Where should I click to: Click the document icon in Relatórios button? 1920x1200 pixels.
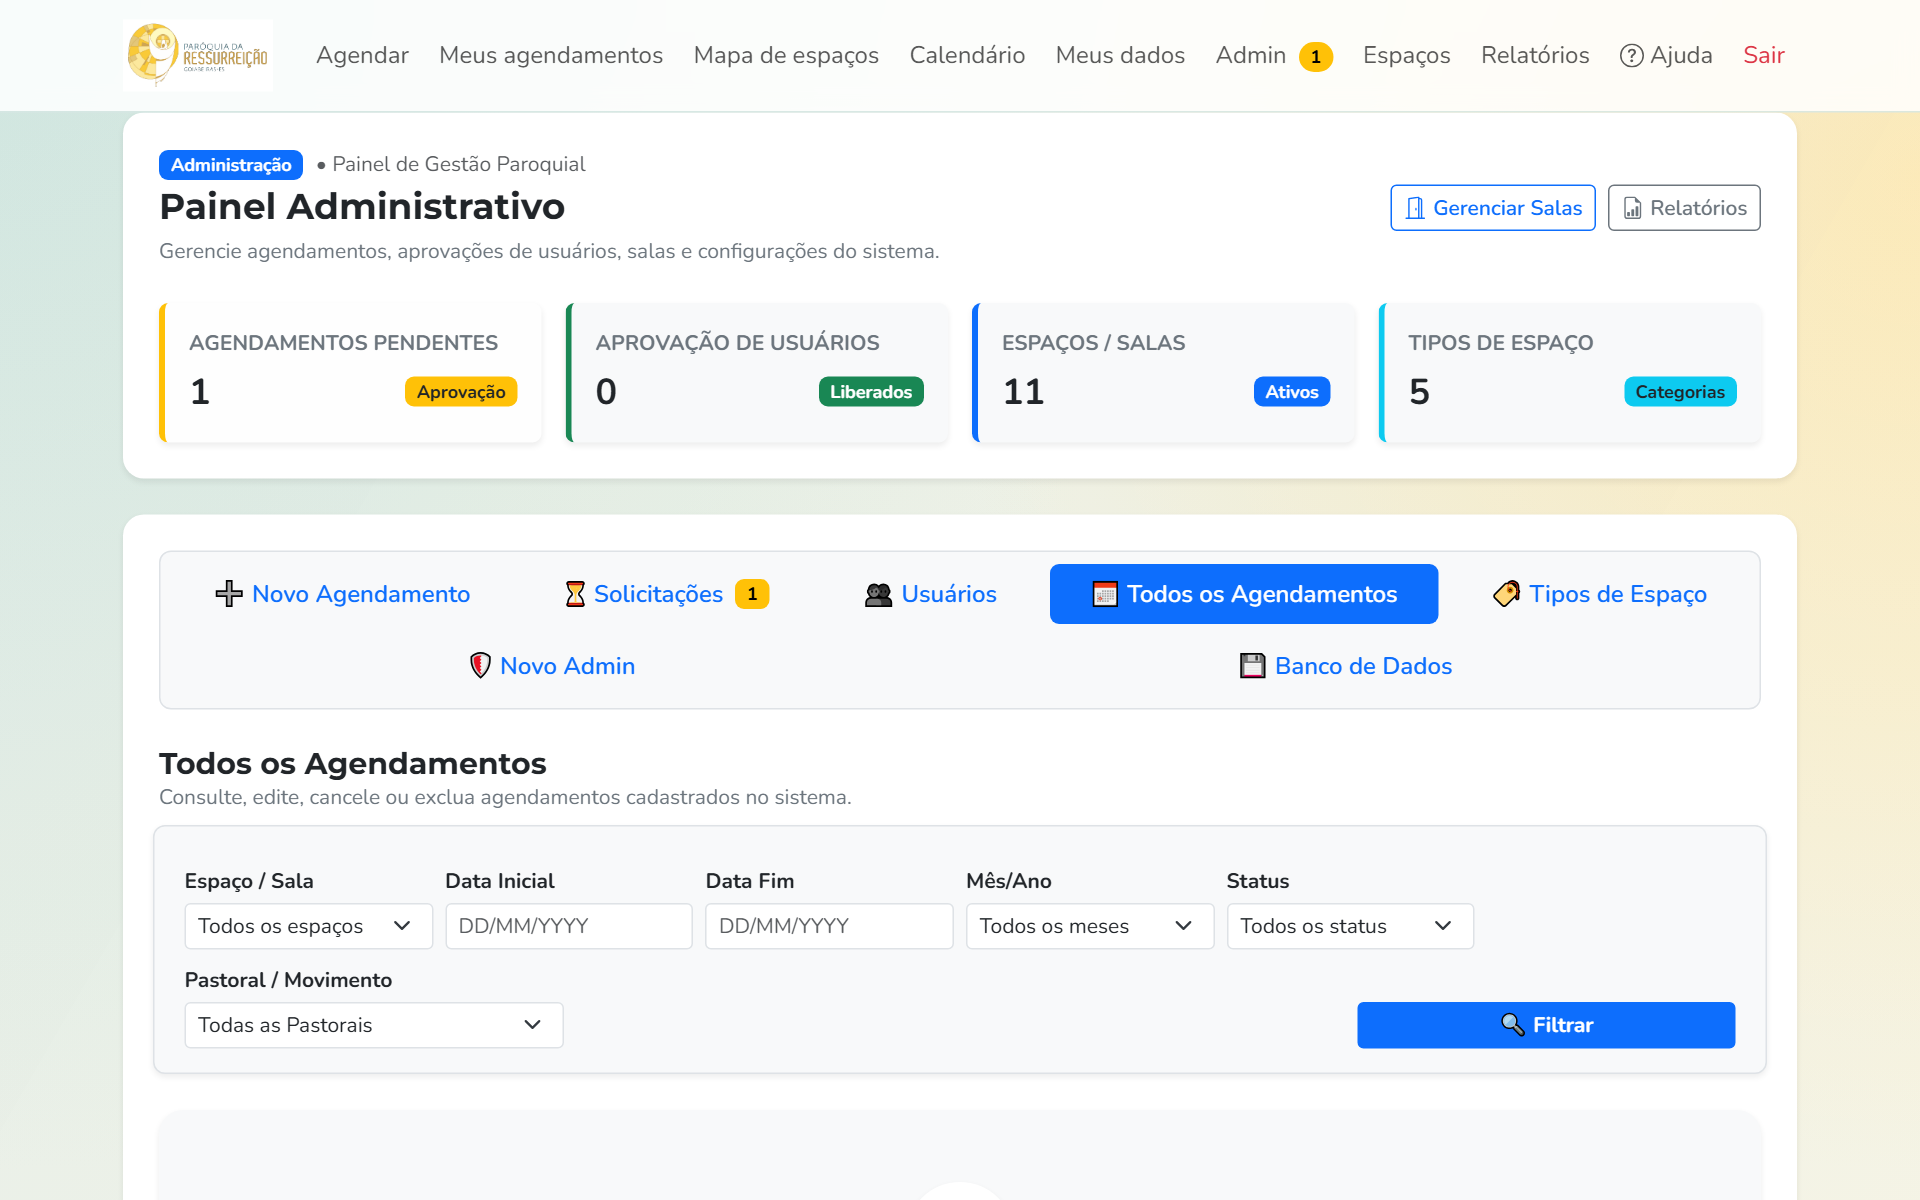click(x=1632, y=208)
